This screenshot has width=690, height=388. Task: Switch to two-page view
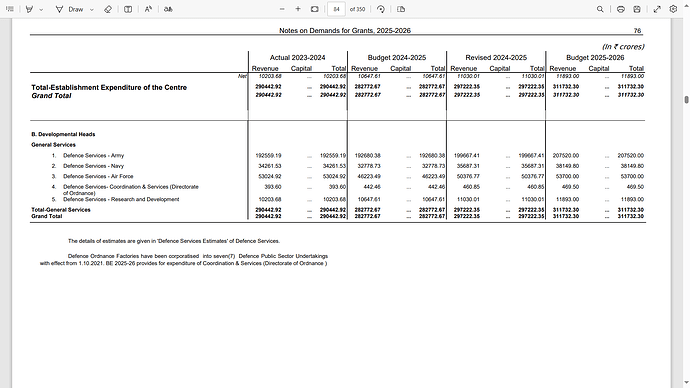[401, 9]
